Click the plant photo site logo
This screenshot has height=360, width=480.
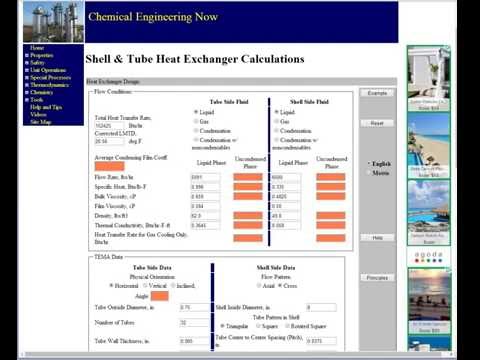tap(54, 22)
